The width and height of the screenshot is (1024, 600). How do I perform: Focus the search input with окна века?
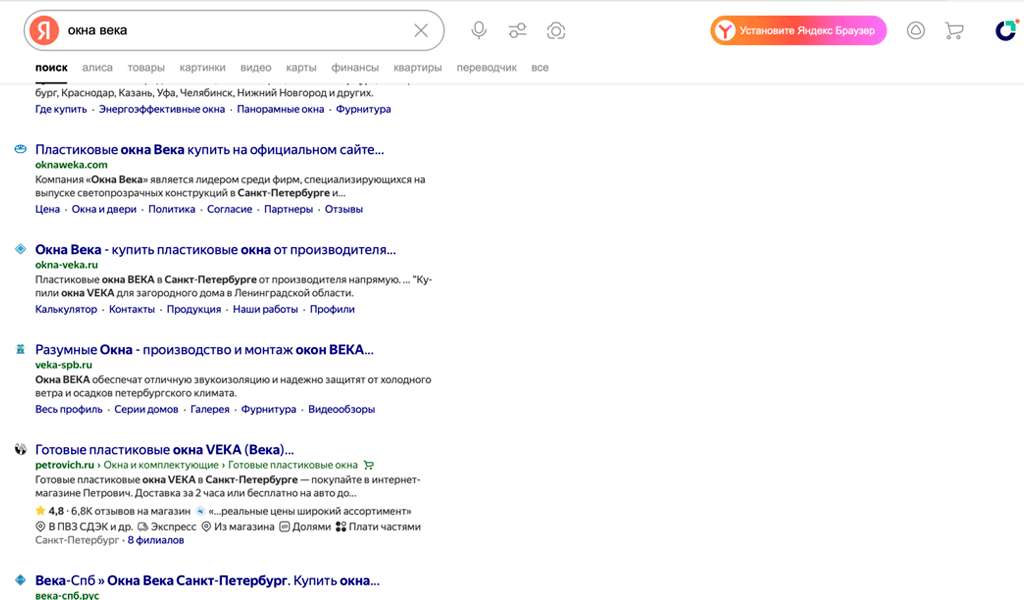pos(235,31)
